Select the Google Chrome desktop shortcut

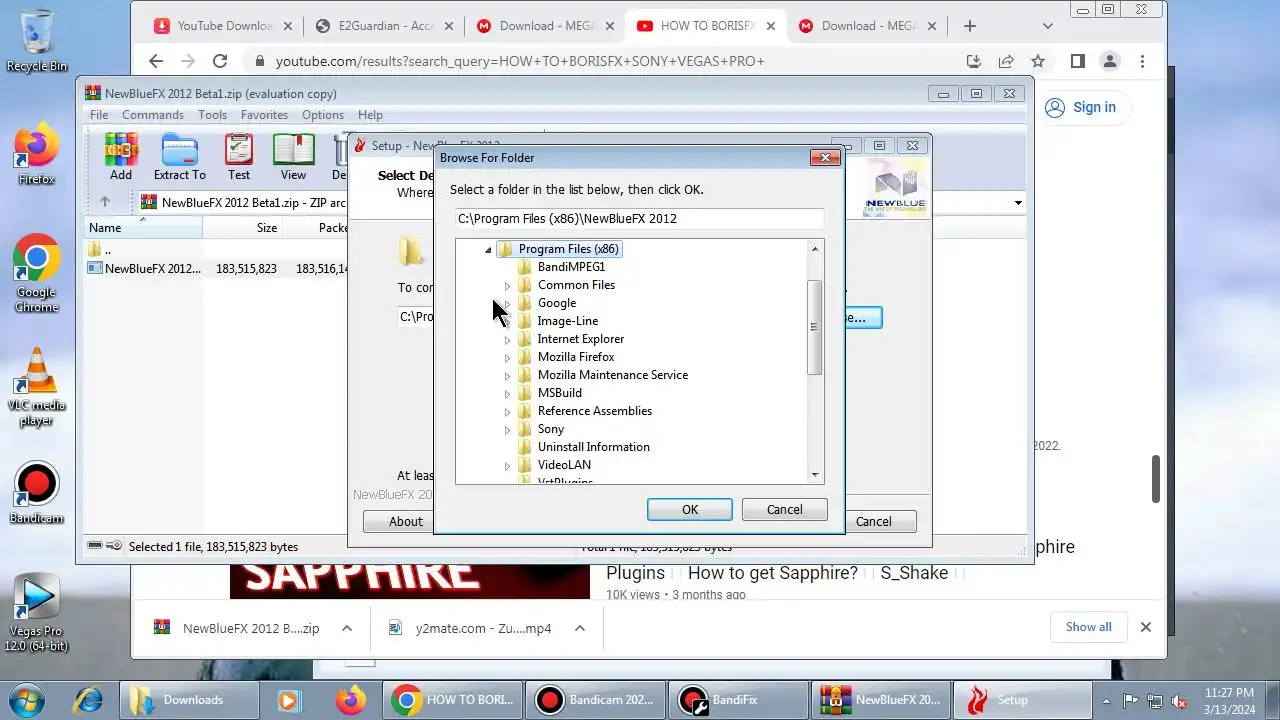pos(37,274)
